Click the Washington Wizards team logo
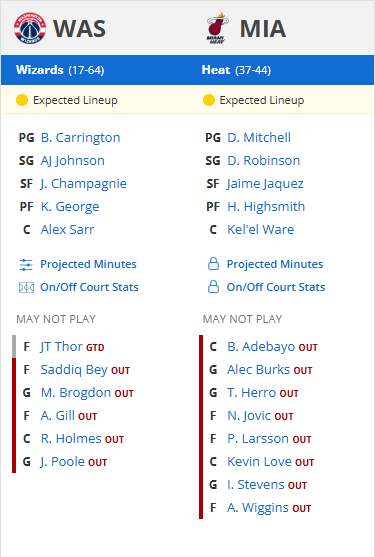 30,28
